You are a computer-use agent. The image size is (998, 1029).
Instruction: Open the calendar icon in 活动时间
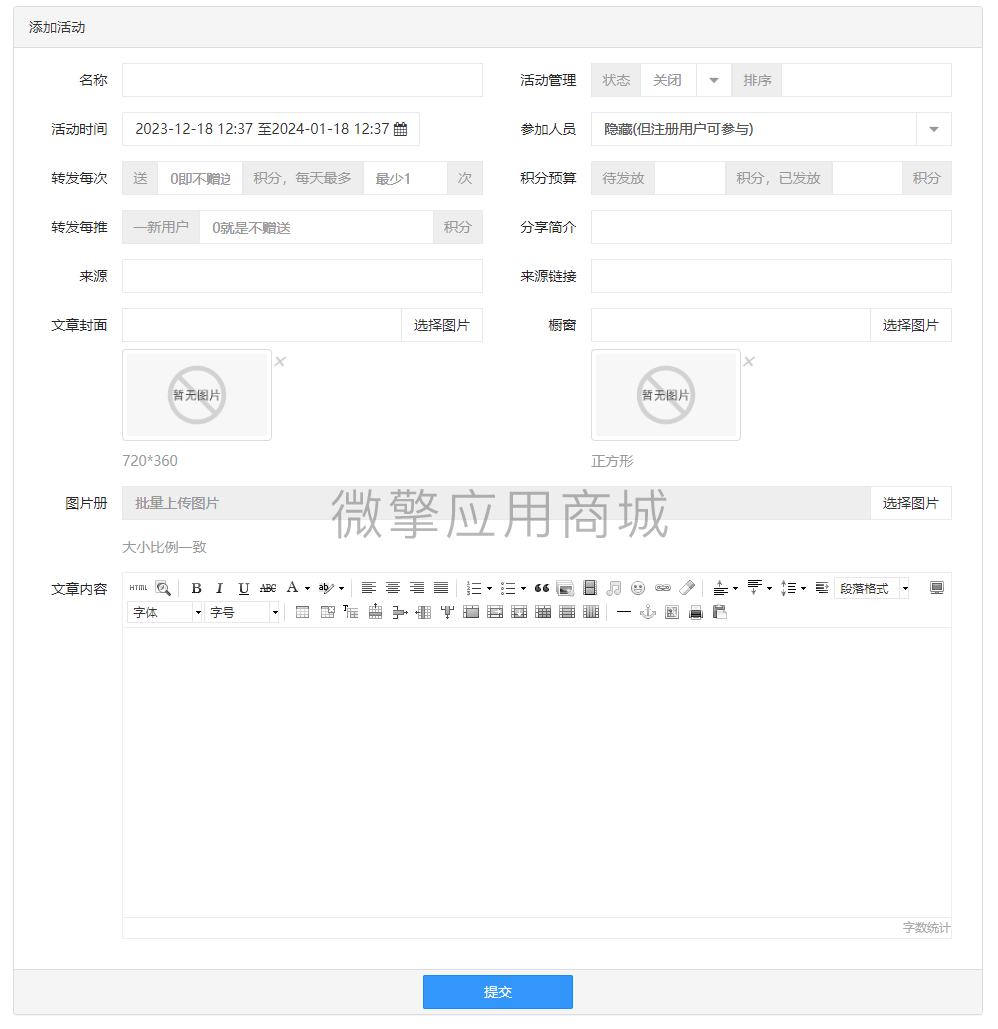(x=400, y=129)
